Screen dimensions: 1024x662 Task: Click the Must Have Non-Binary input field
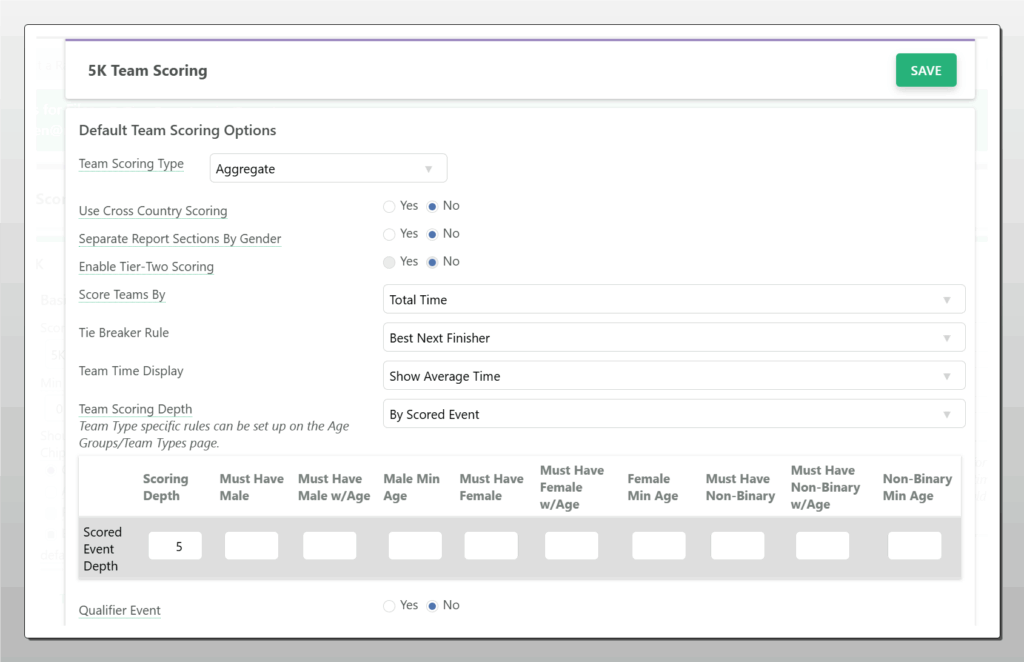(737, 546)
